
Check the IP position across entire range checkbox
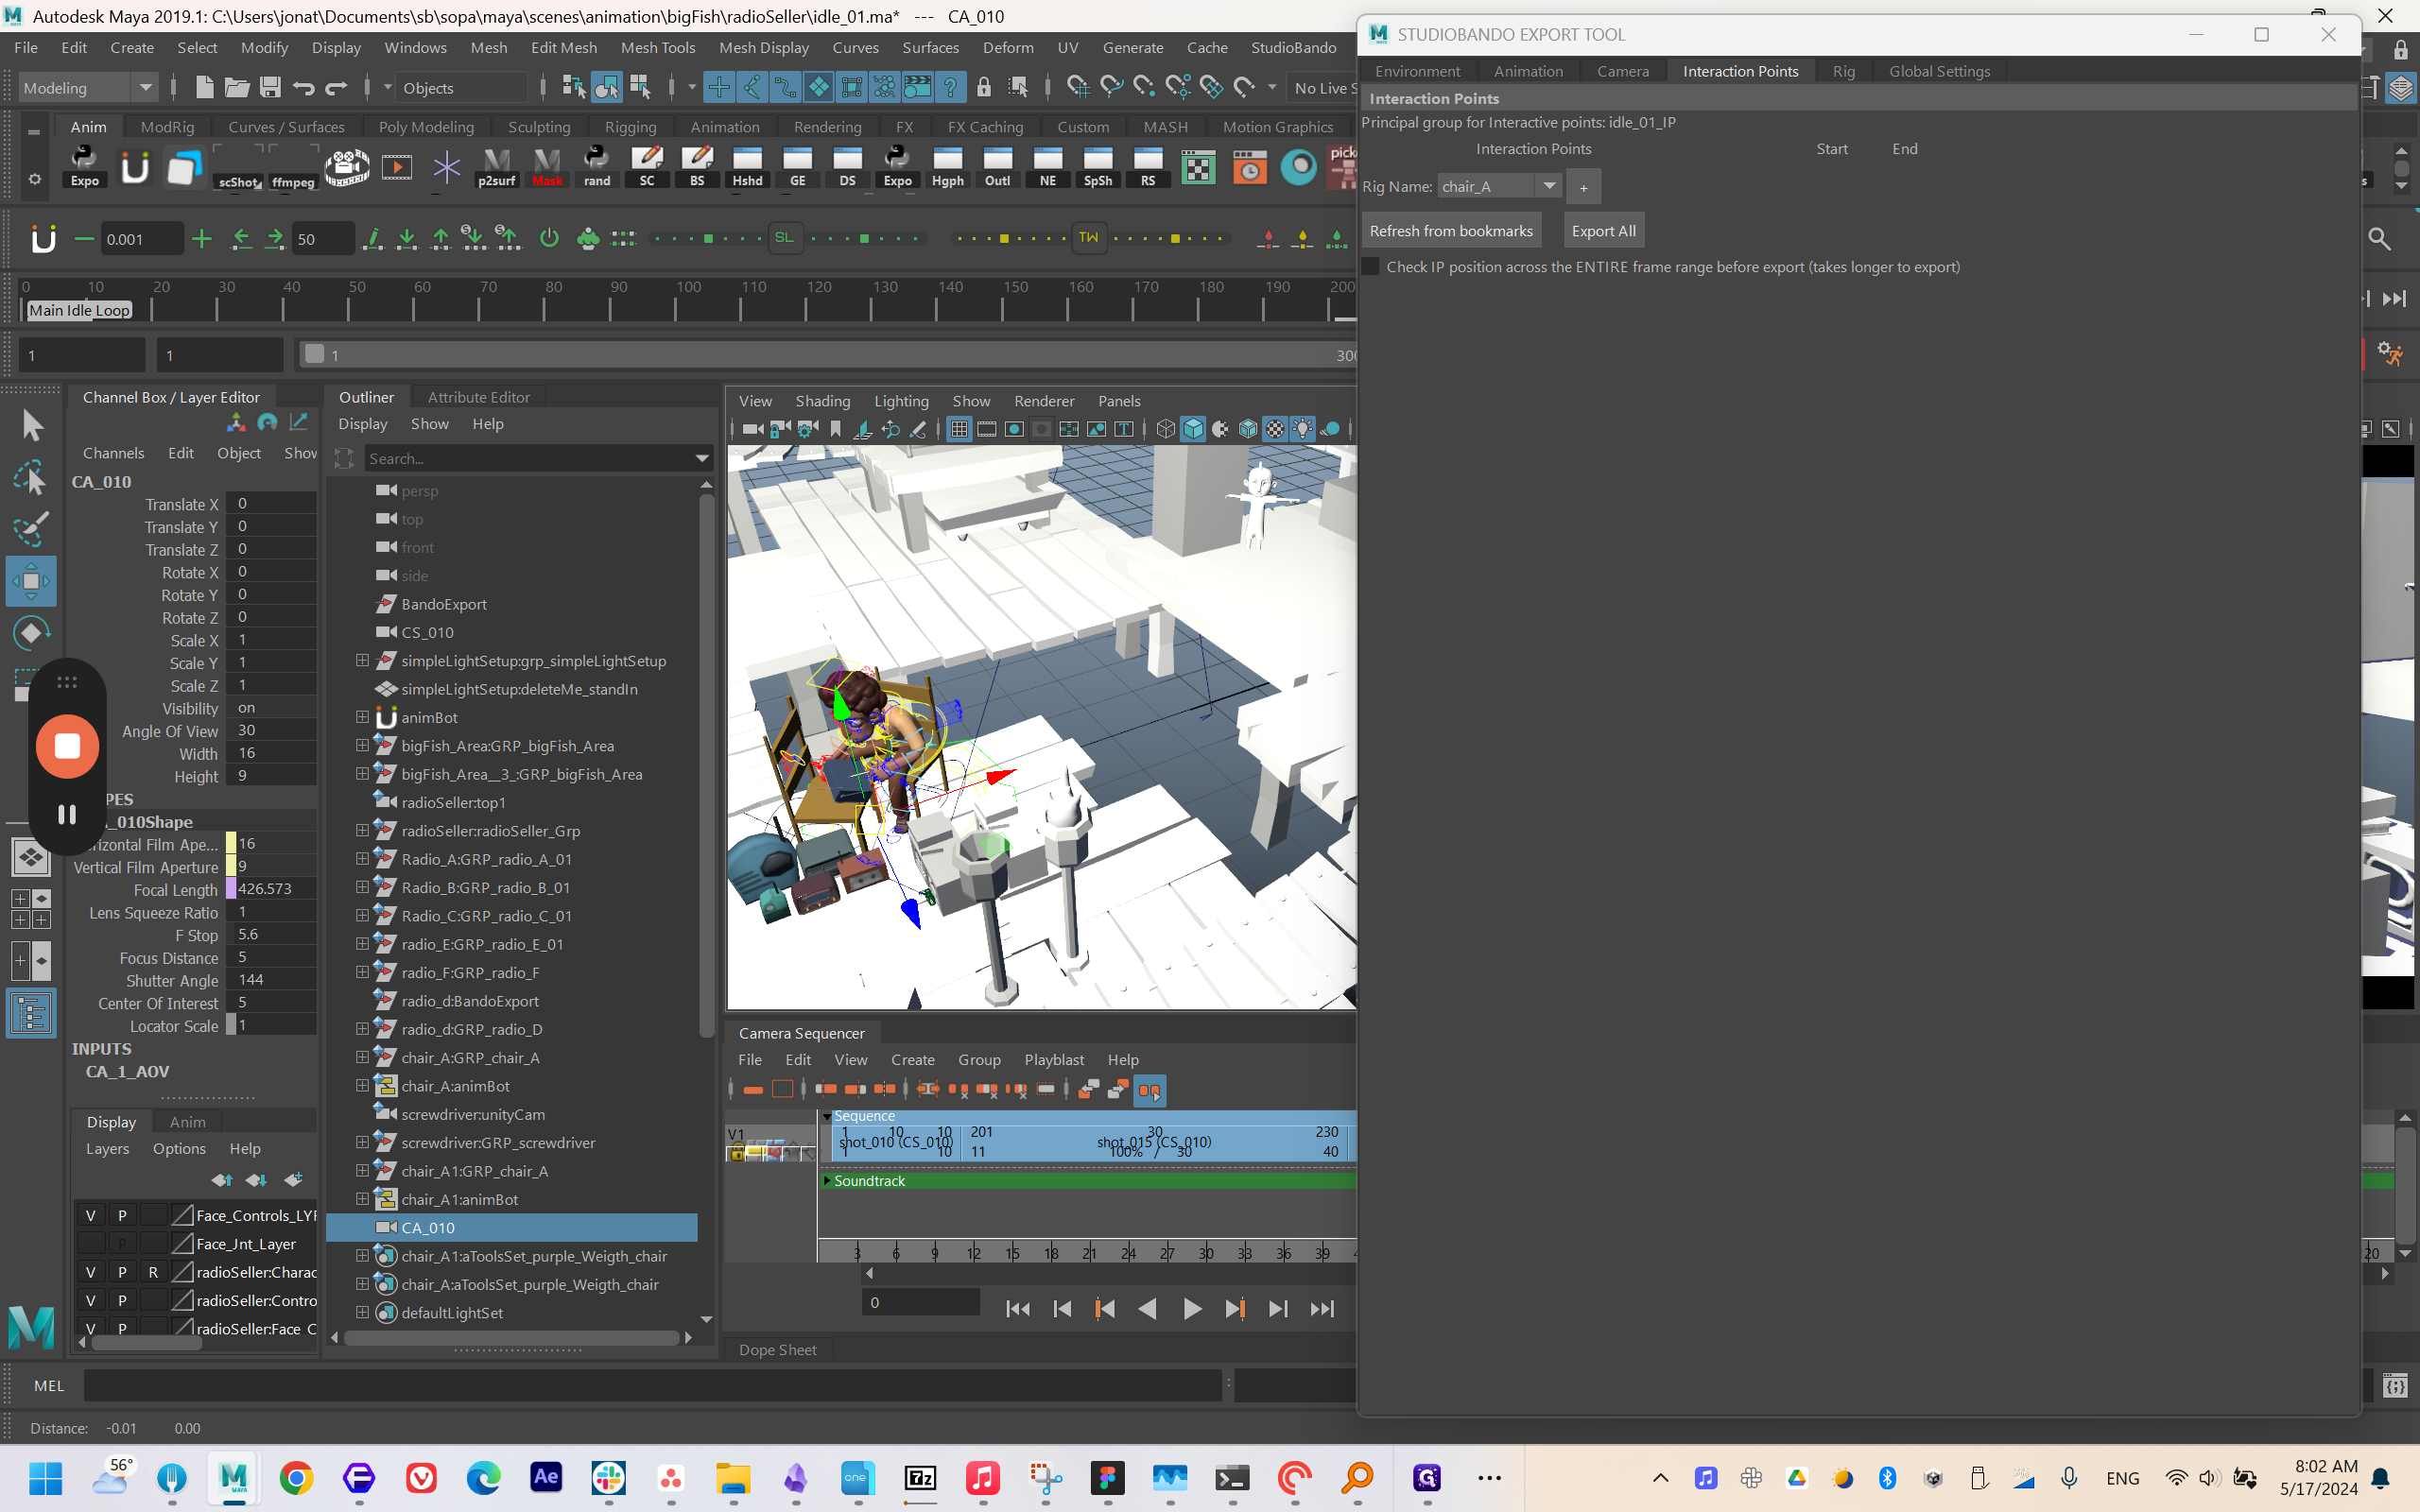coord(1371,267)
